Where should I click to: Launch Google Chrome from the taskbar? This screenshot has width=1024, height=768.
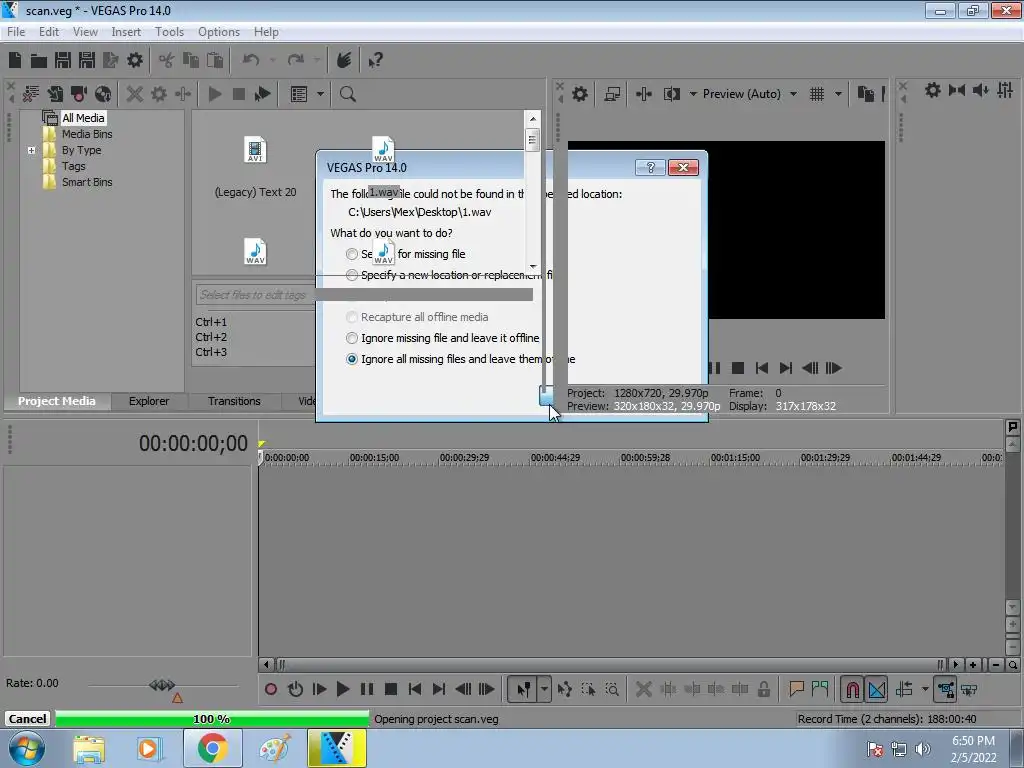click(213, 748)
